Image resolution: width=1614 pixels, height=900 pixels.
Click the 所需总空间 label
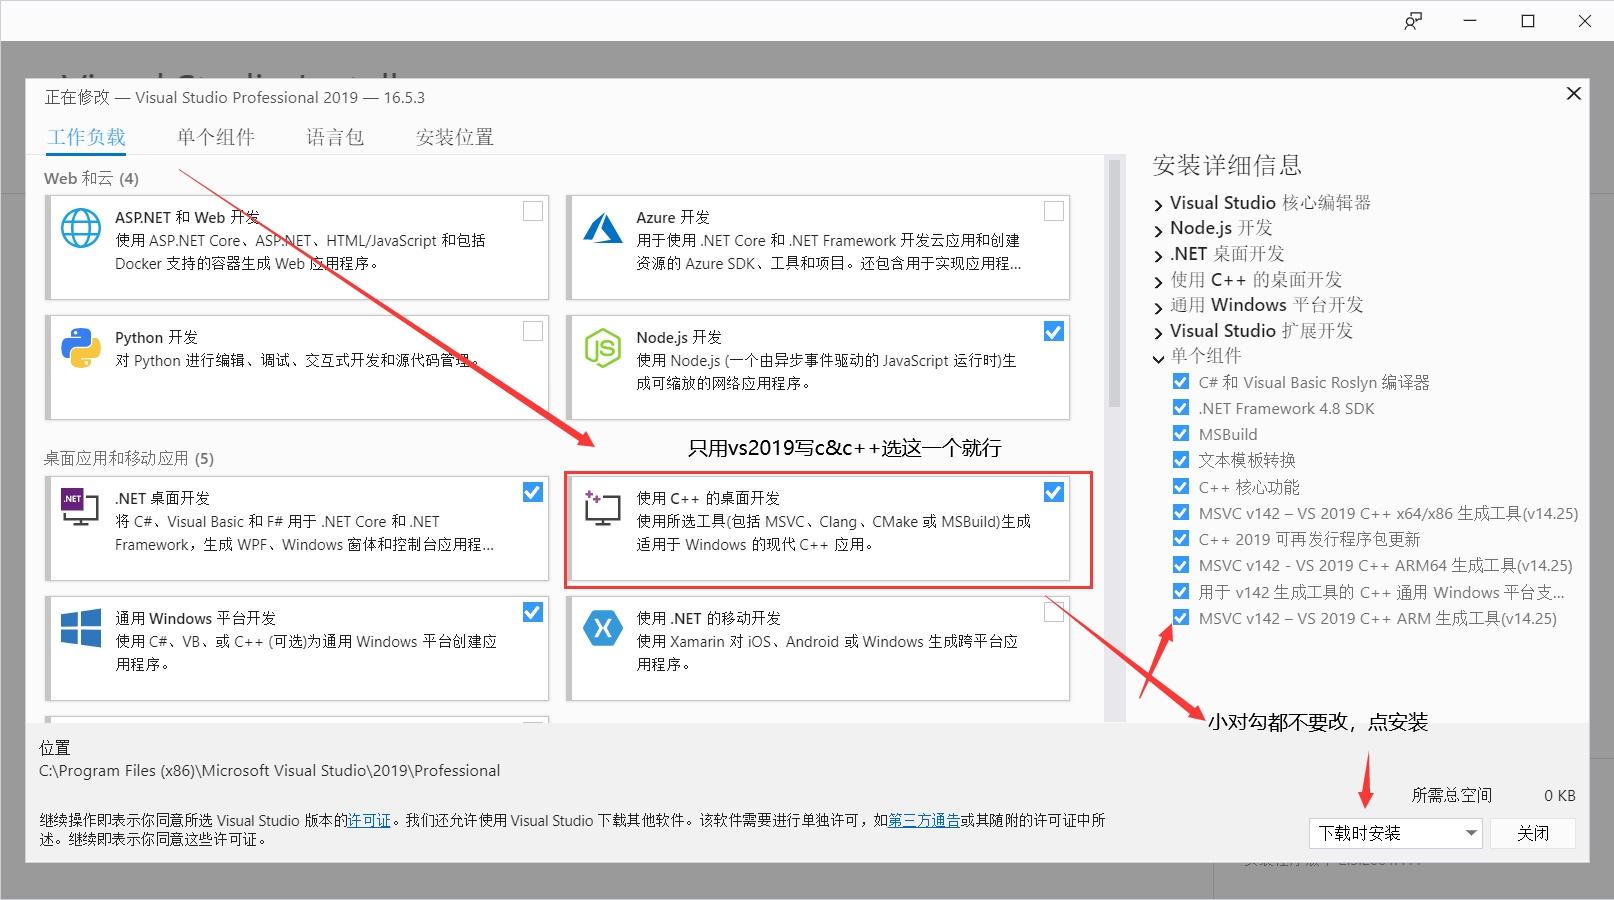tap(1452, 795)
